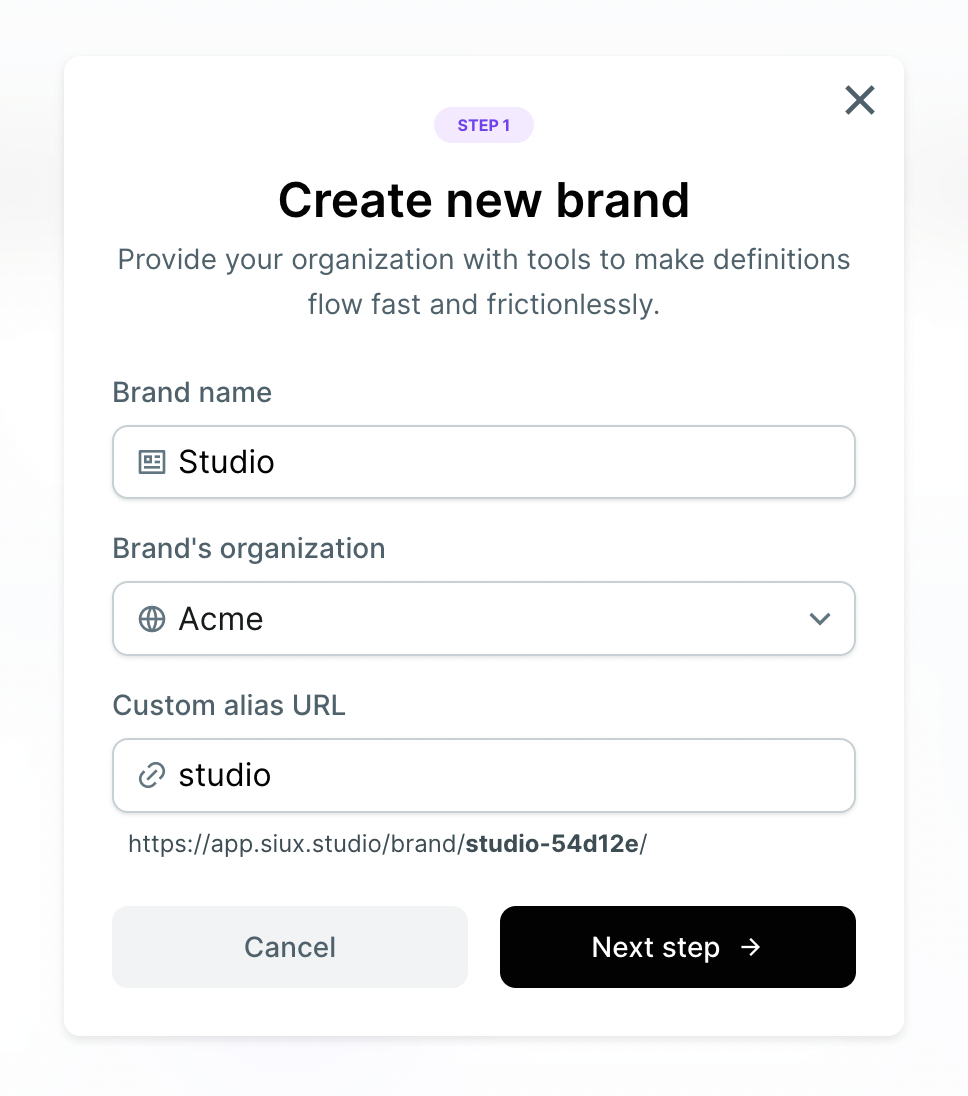Screen dimensions: 968x1096
Task: Click the brand card icon in Brand name field
Action: click(151, 462)
